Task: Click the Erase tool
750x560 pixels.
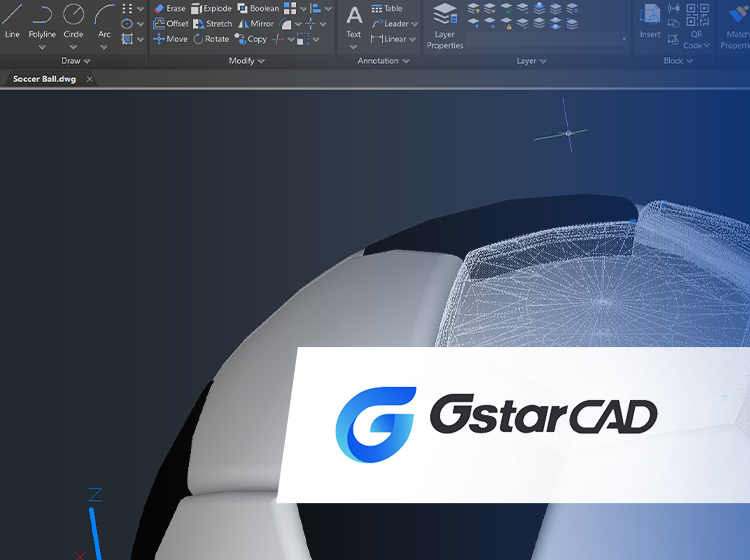Action: pyautogui.click(x=169, y=8)
